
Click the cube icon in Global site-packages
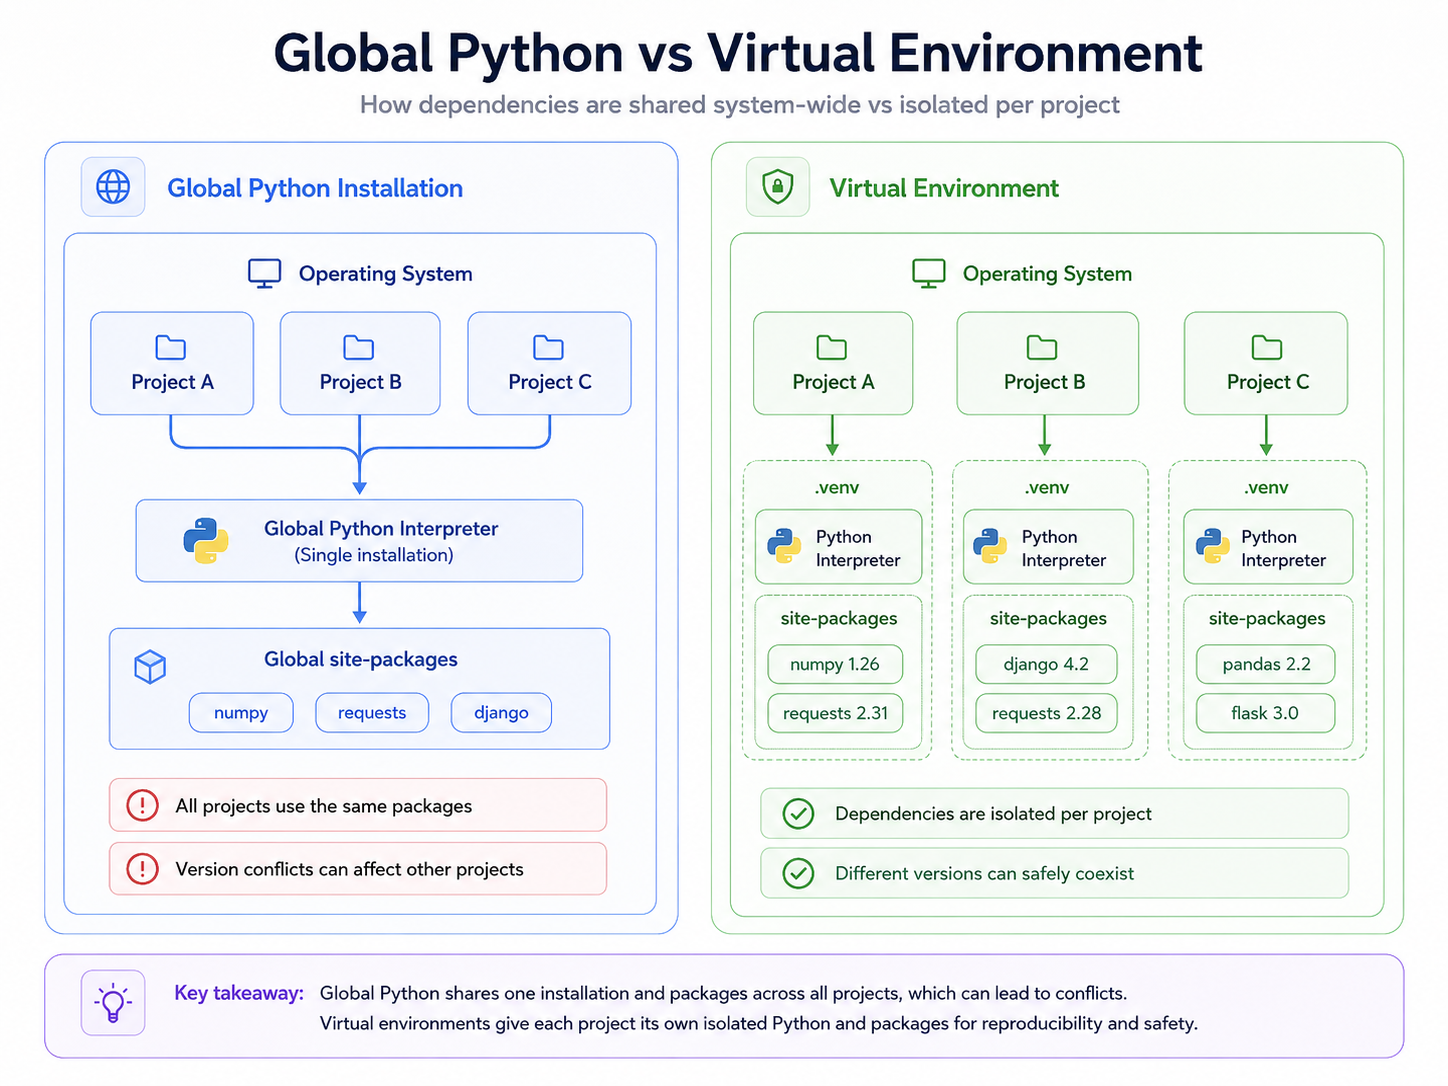click(150, 667)
